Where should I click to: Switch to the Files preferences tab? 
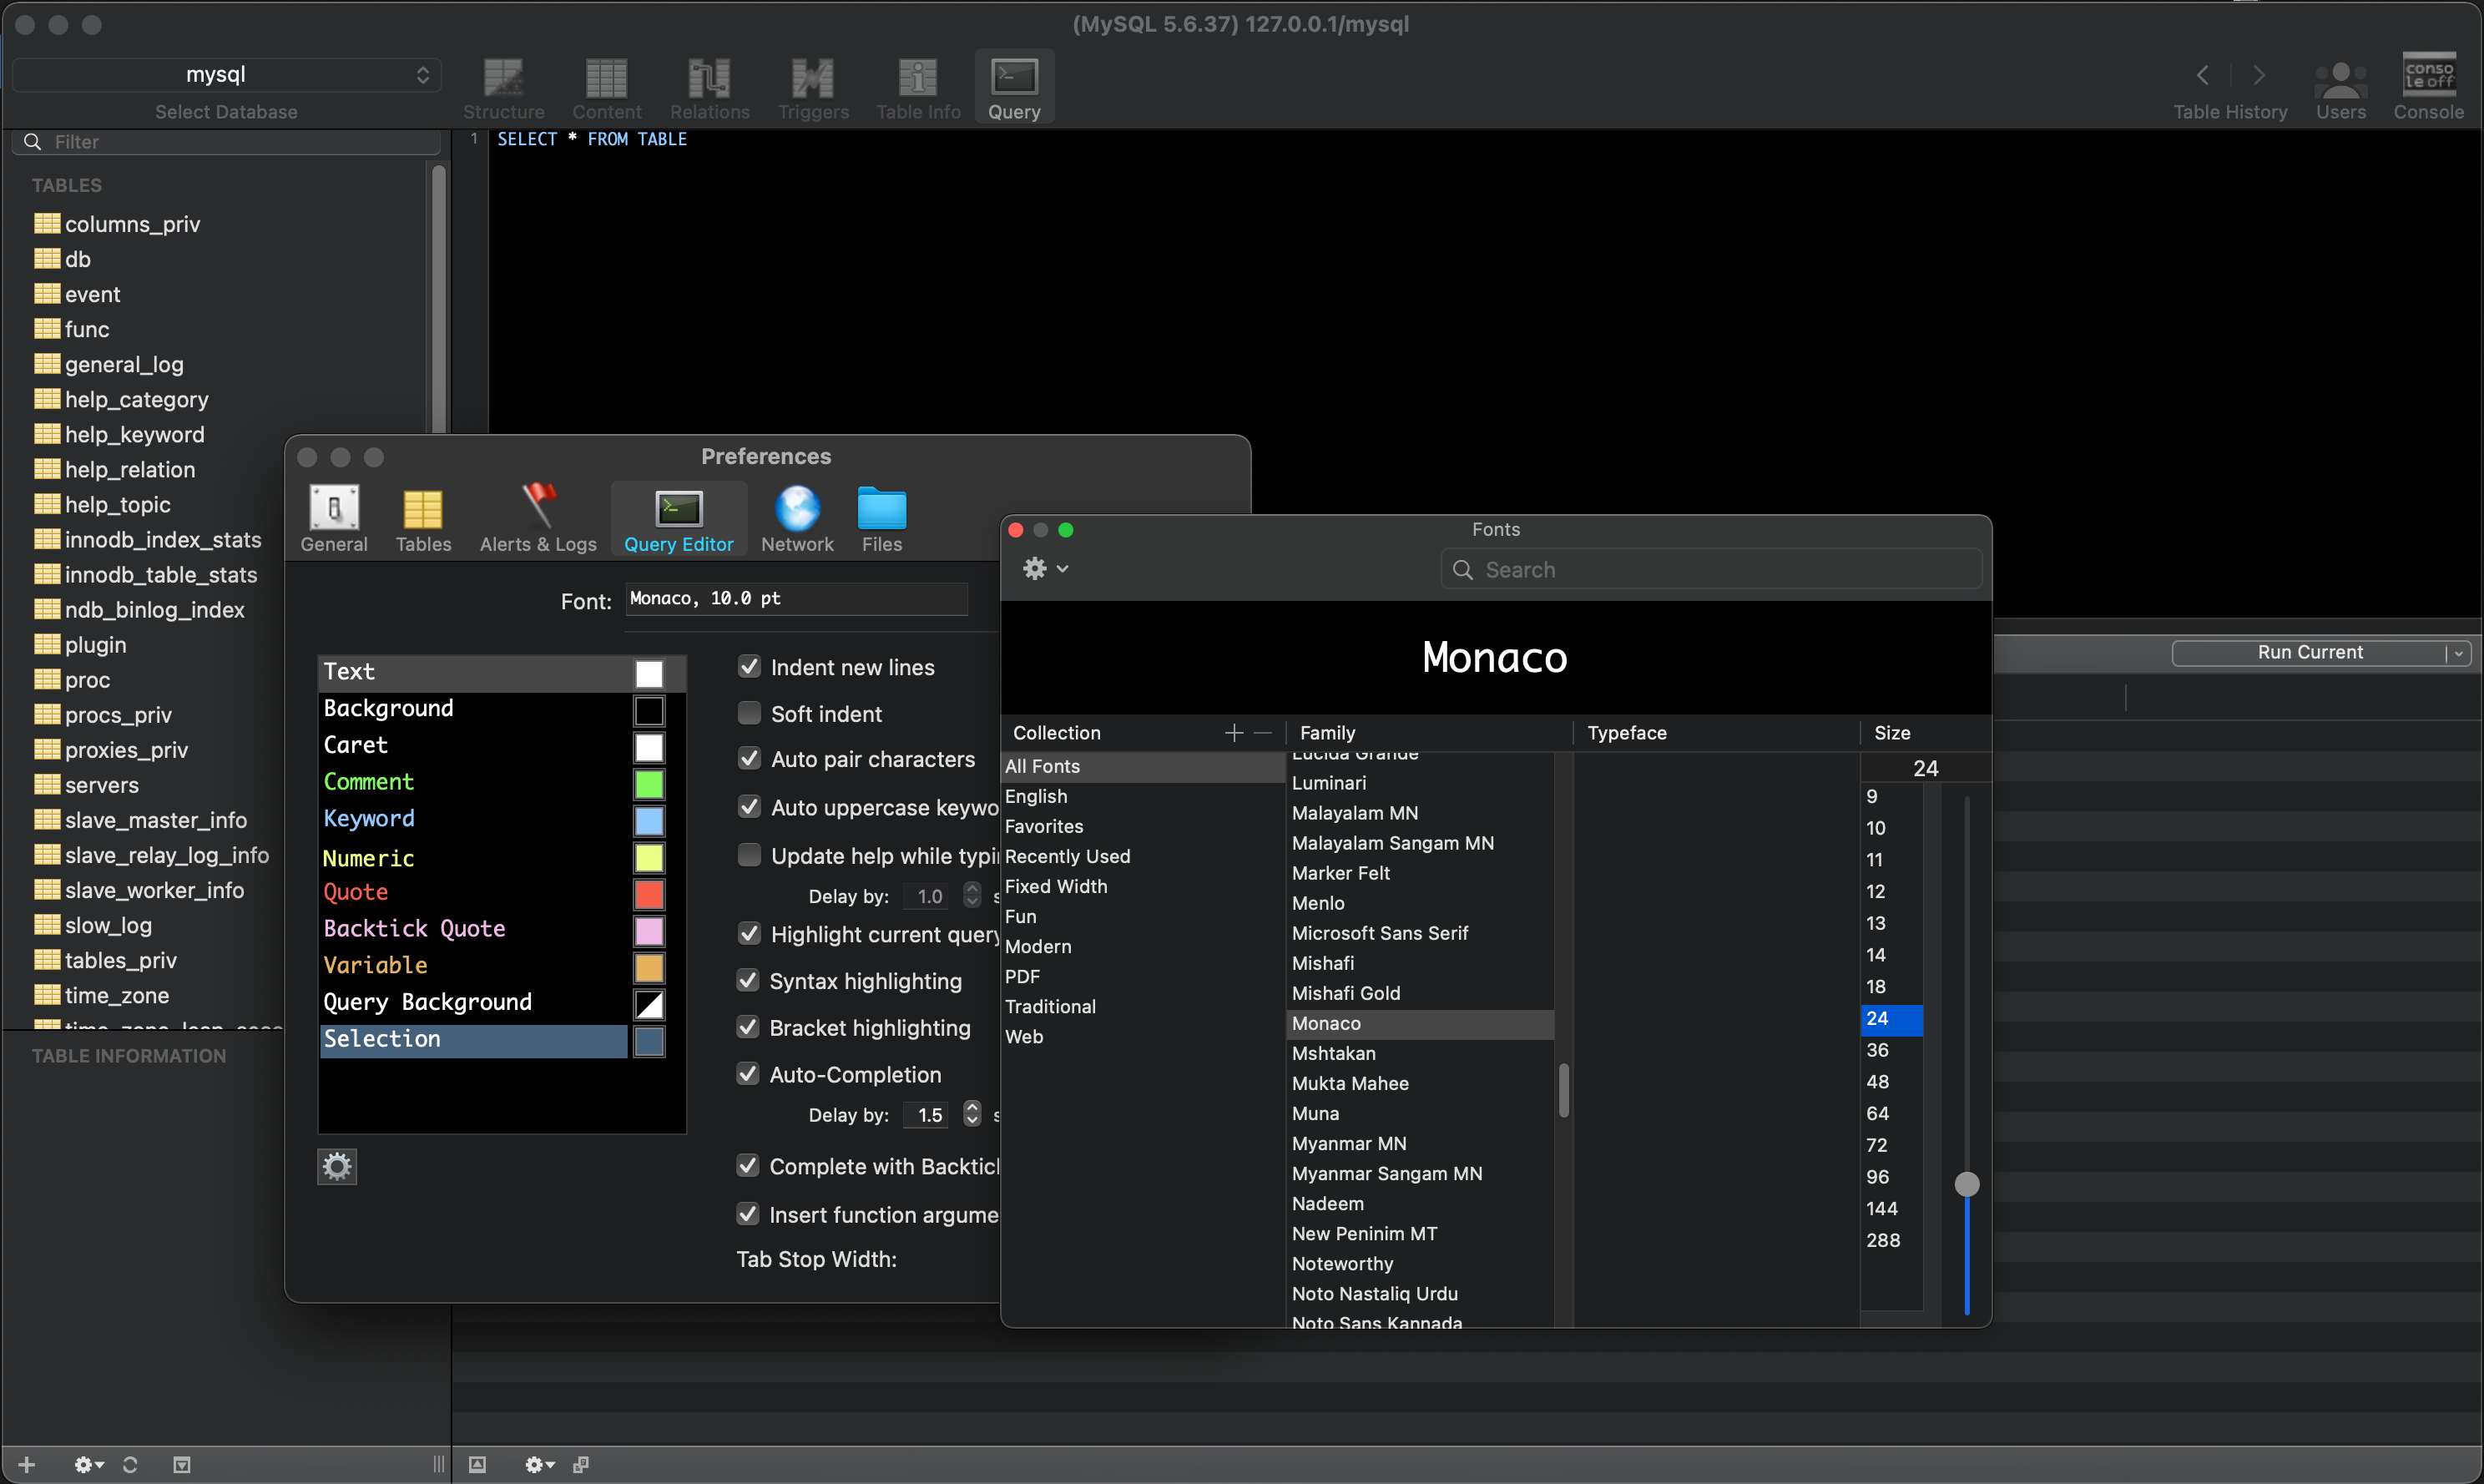click(x=881, y=518)
